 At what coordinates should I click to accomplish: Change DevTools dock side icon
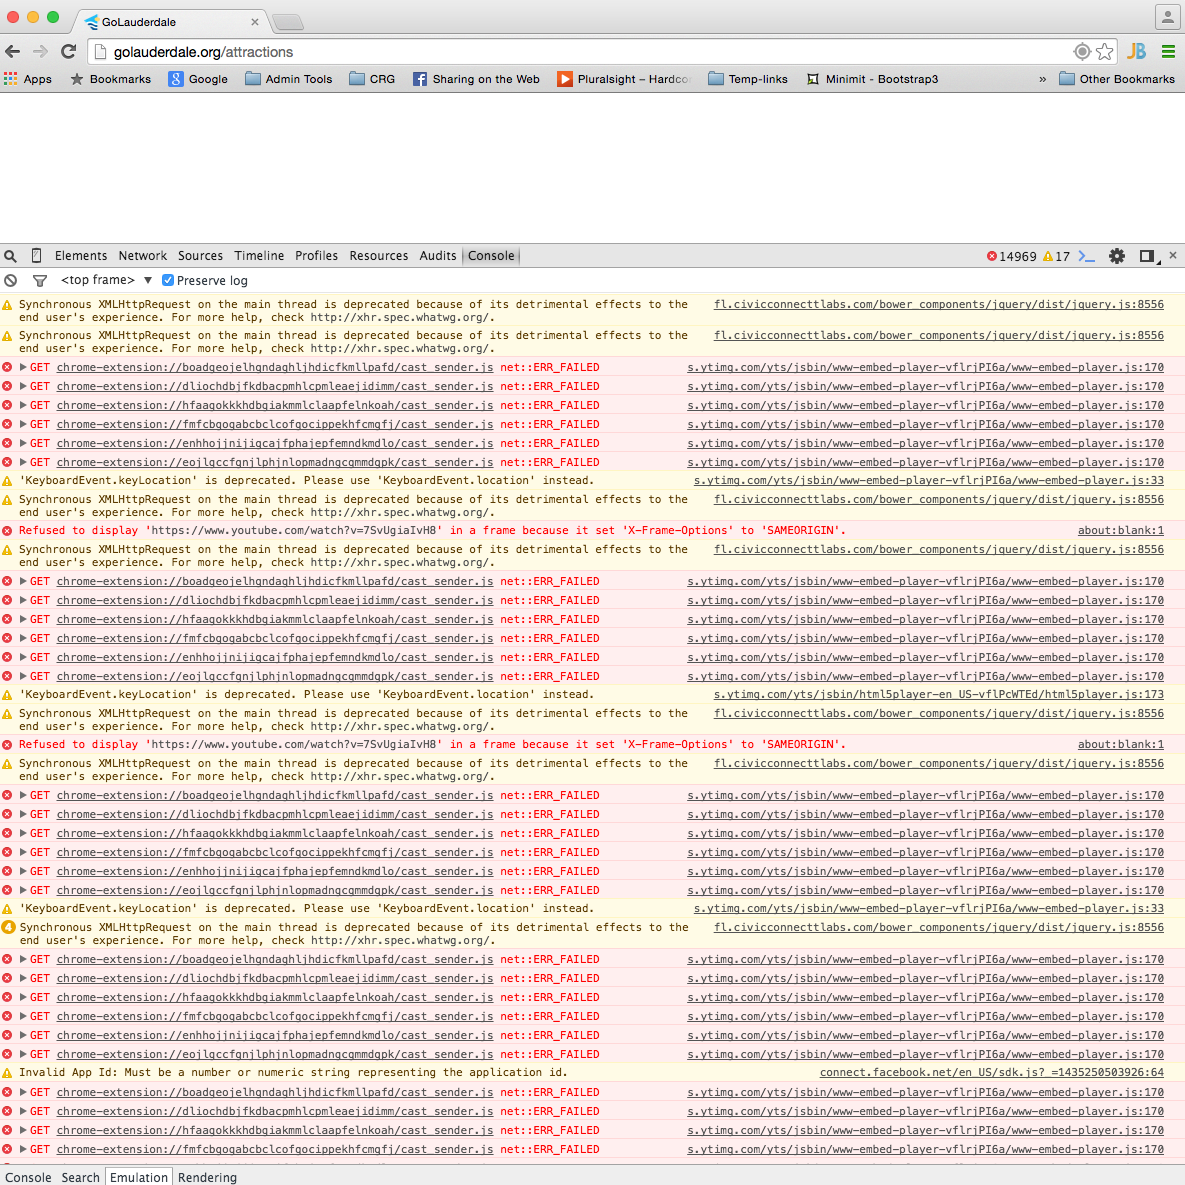coord(1148,256)
